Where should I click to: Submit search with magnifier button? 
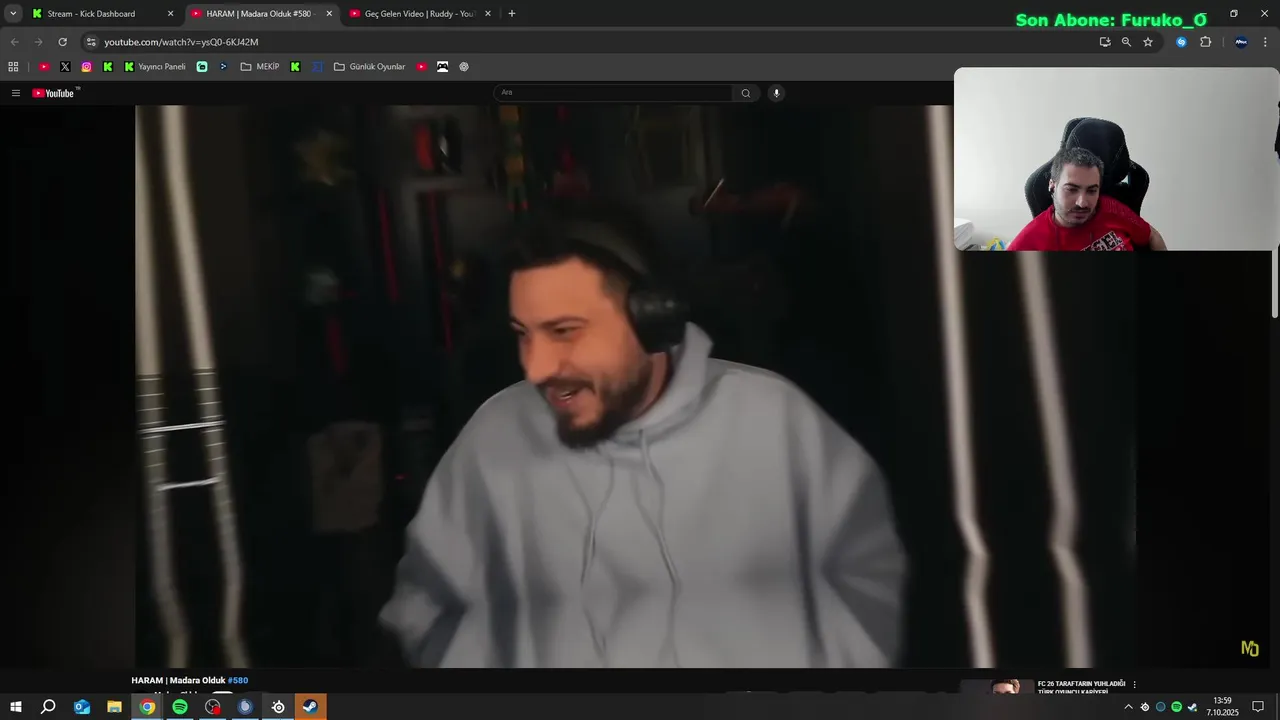coord(745,93)
